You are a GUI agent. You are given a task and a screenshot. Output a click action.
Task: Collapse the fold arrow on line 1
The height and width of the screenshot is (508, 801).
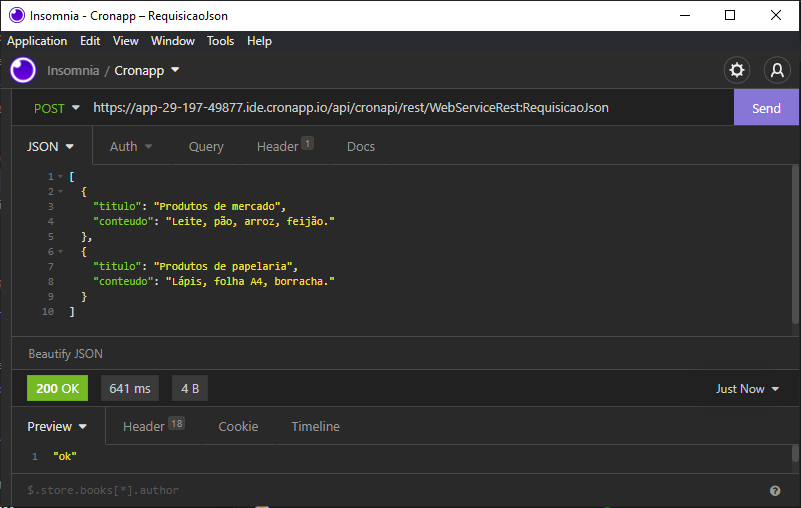pyautogui.click(x=60, y=176)
